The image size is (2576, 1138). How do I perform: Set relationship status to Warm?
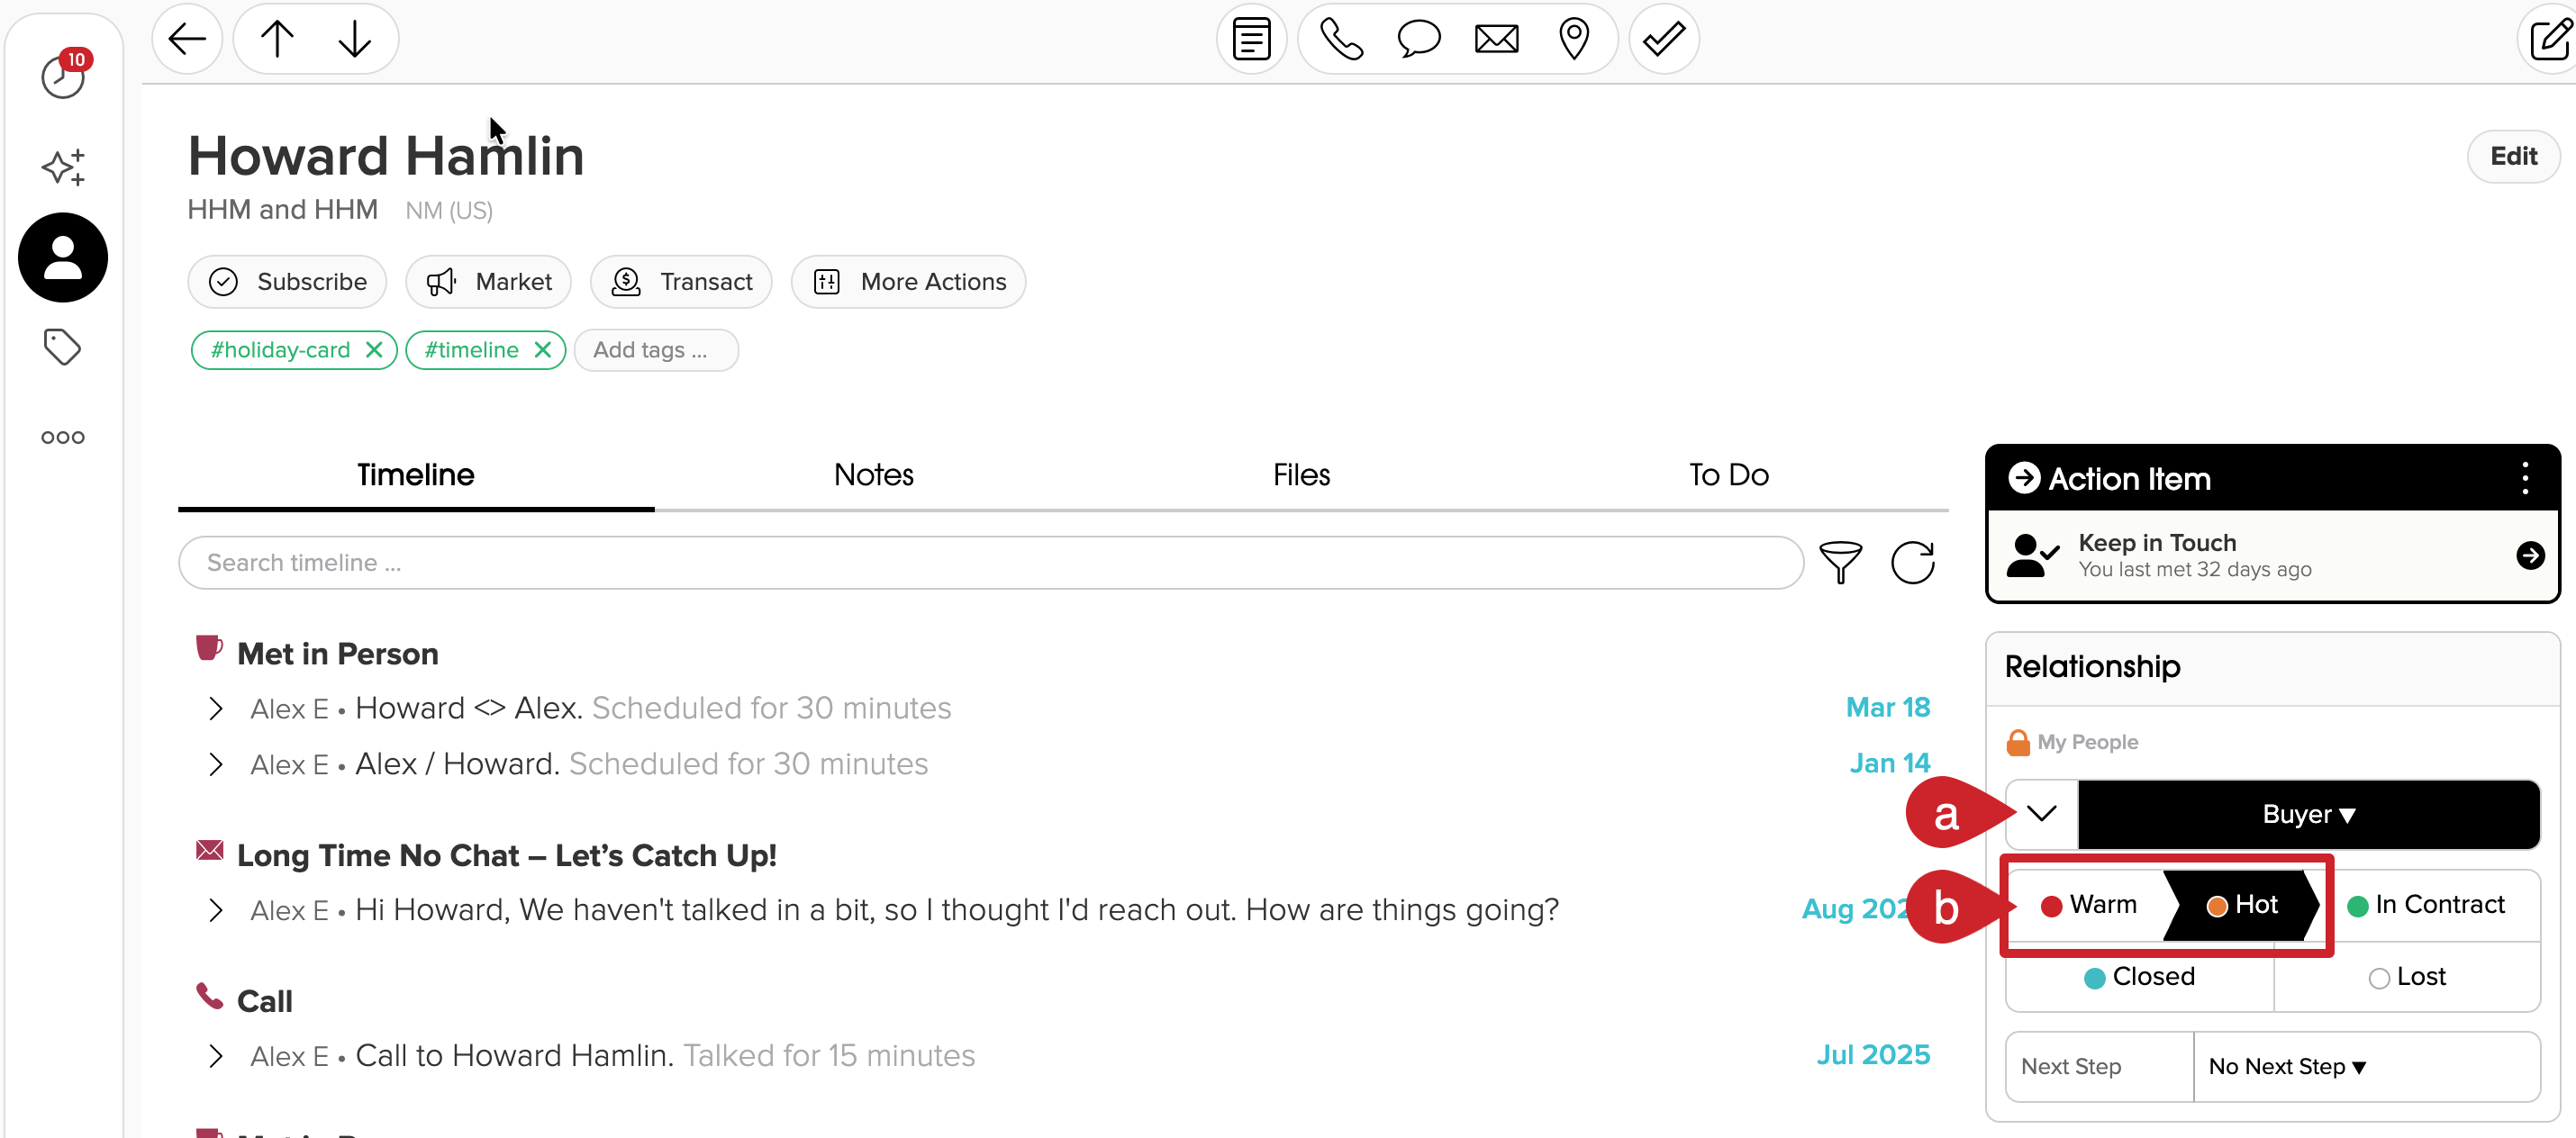point(2088,905)
